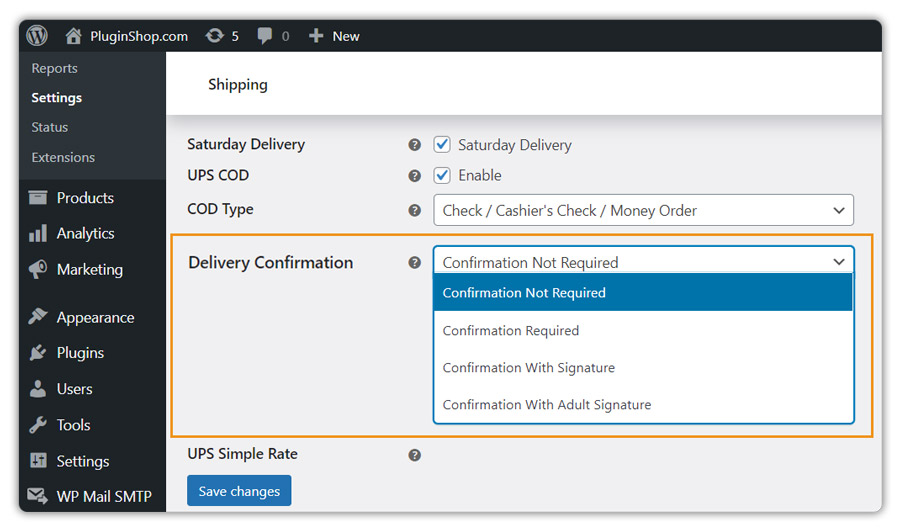Click the Appearance paintbrush icon

pyautogui.click(x=38, y=317)
